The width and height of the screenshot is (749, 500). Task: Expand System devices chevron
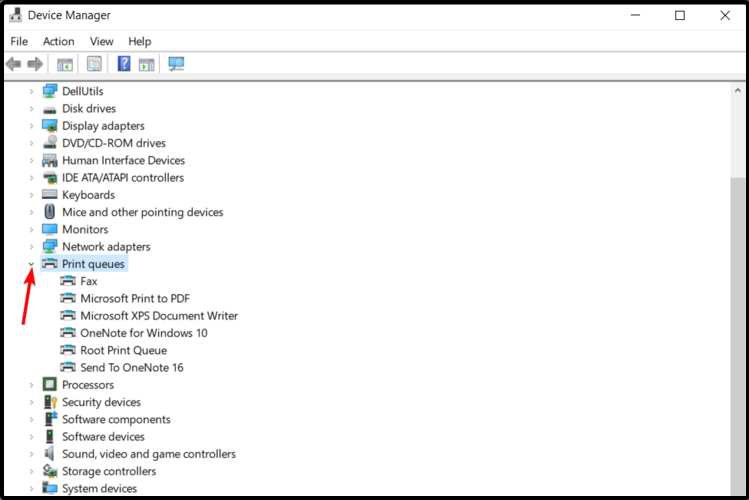[32, 489]
